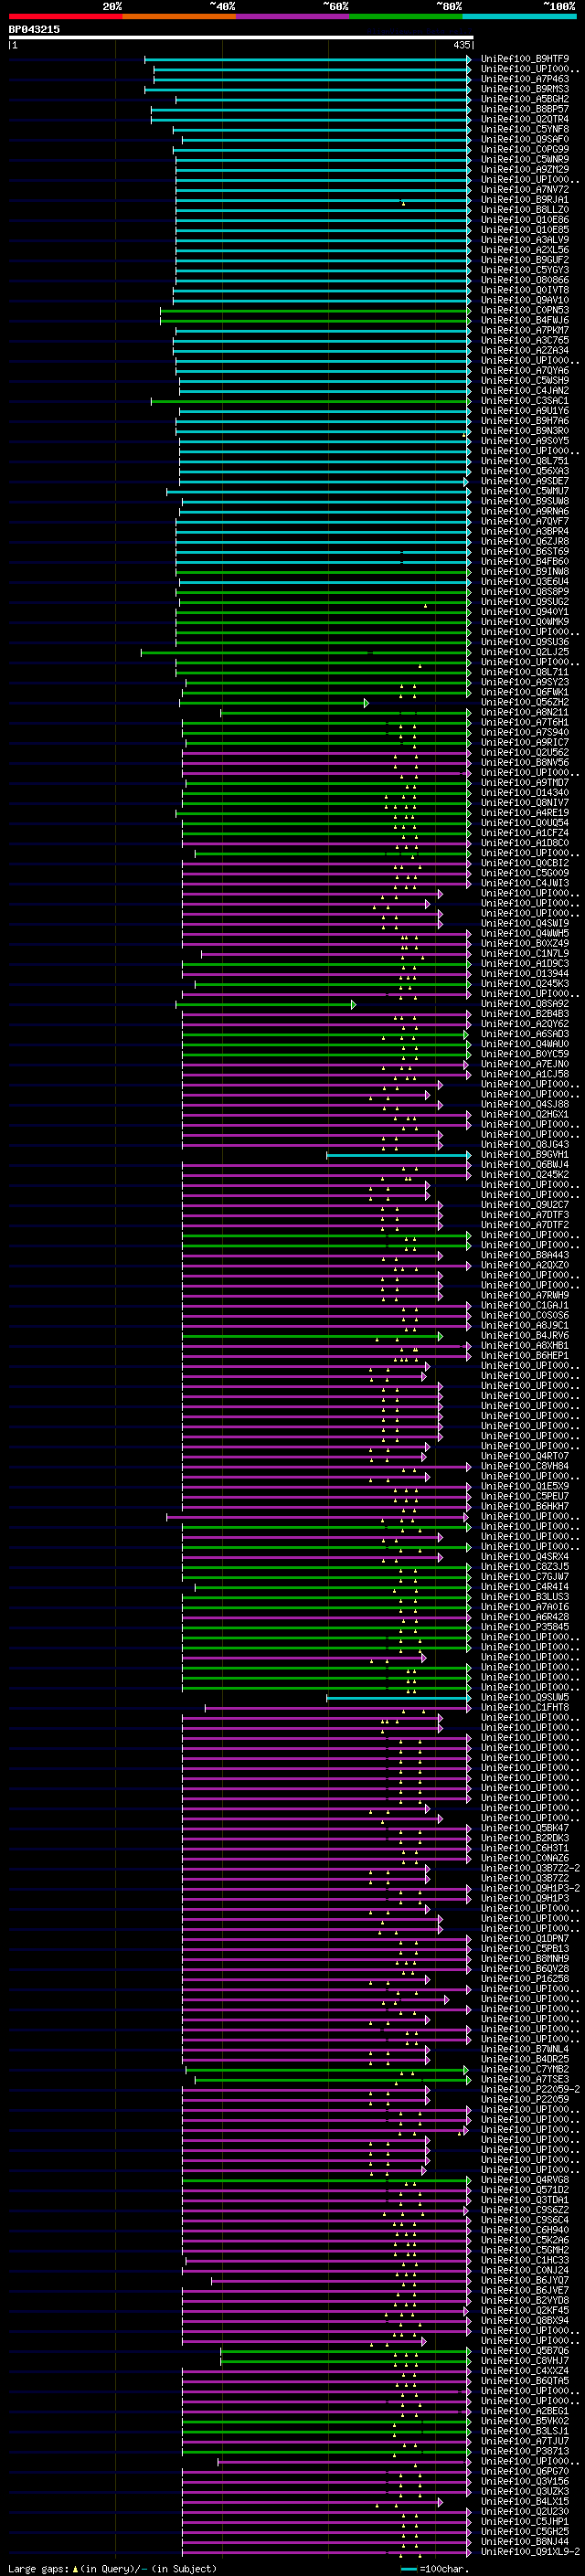Select the UniRef100_A8N211 label
585x2576 pixels.
pos(525,713)
